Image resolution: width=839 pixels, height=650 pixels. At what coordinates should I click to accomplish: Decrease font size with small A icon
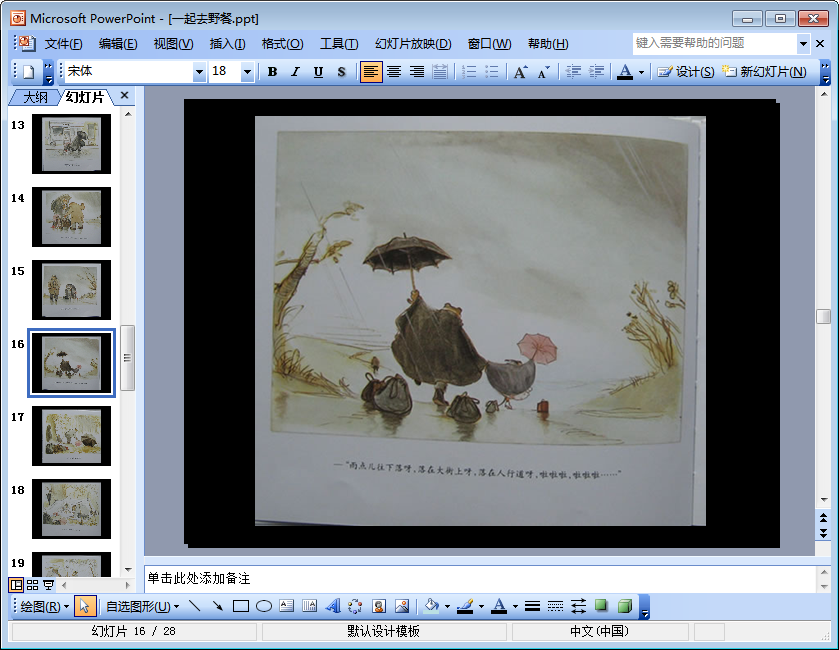(543, 72)
